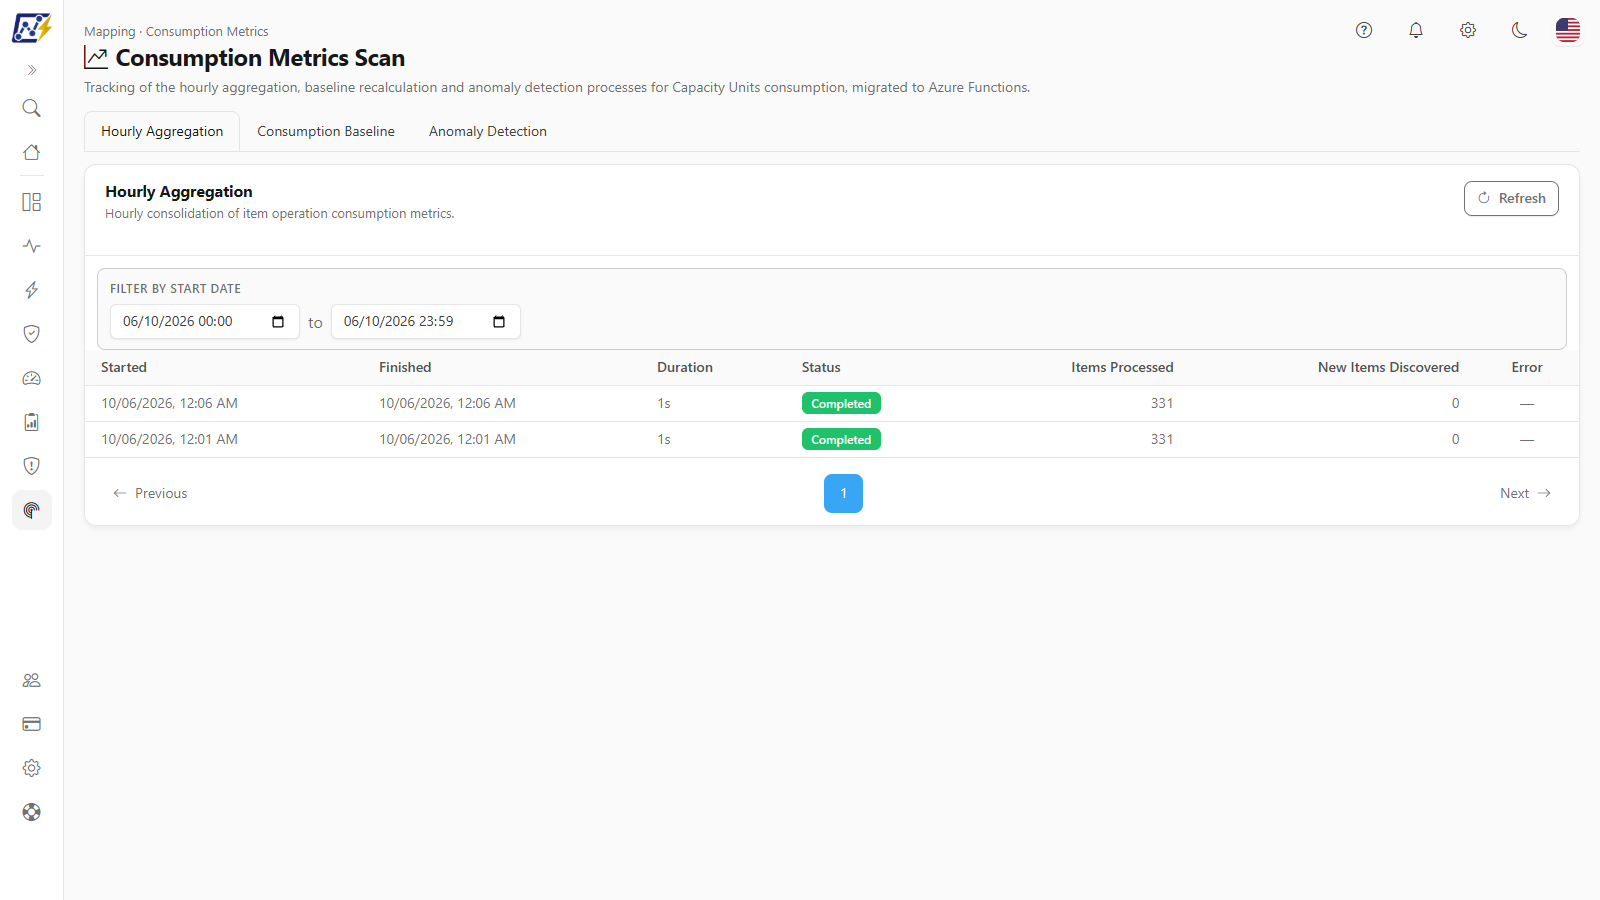Click the Completed badge in the 12:06 AM row
1600x900 pixels.
tap(841, 404)
